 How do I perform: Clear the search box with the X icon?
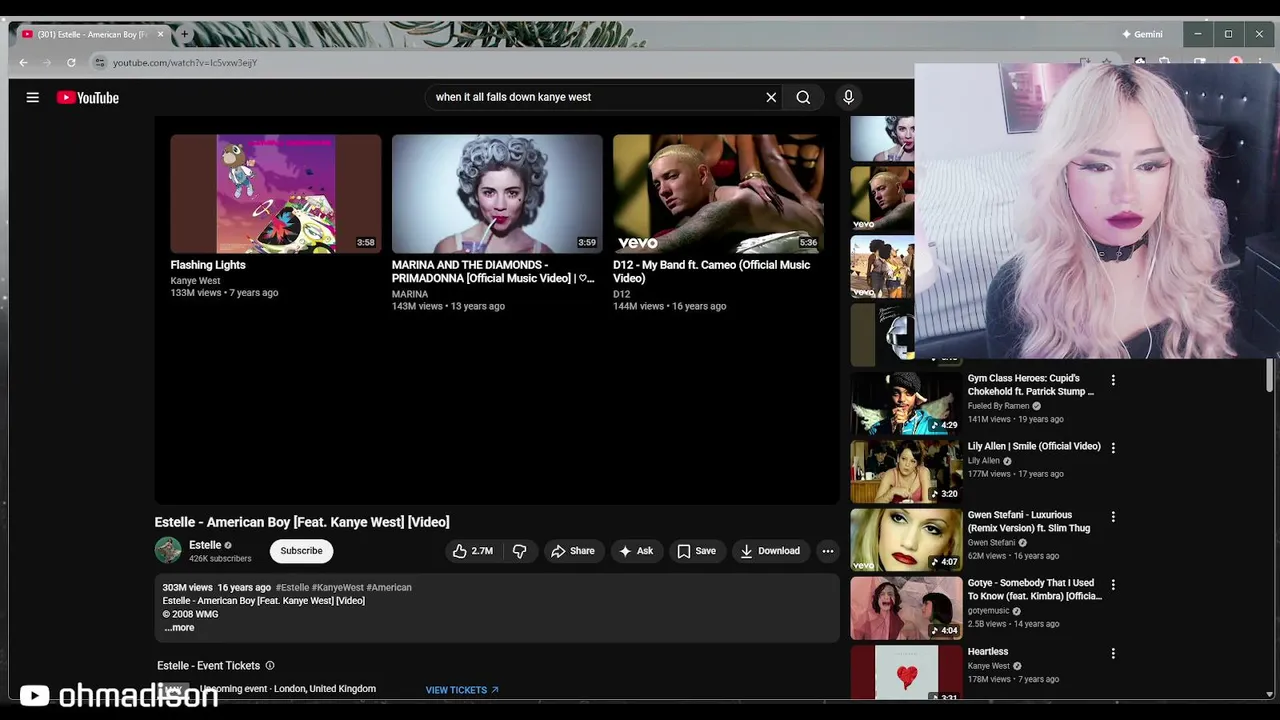(x=771, y=97)
